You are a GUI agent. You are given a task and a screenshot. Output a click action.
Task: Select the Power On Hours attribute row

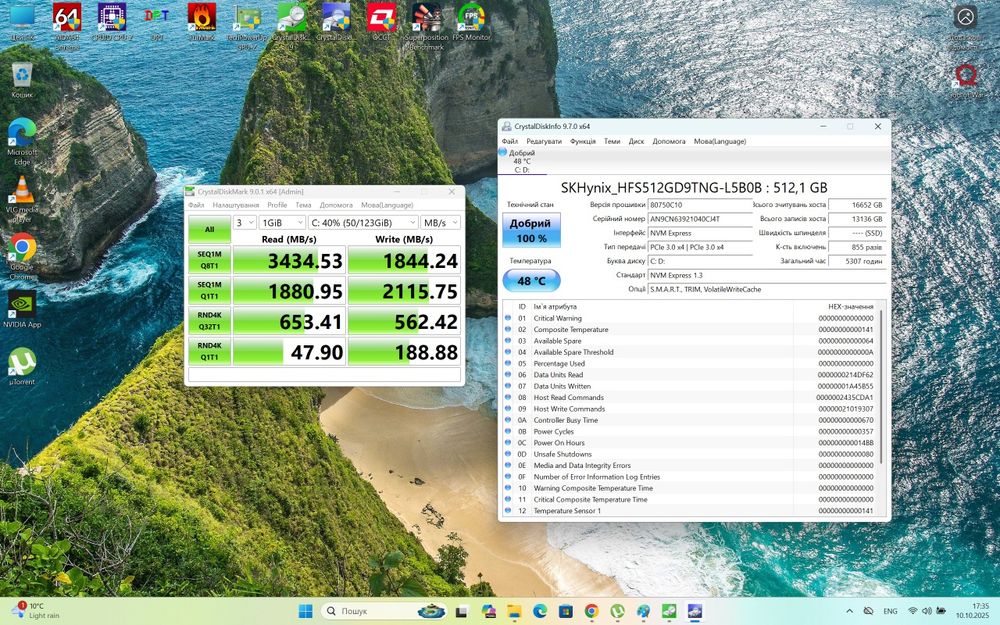click(x=689, y=443)
